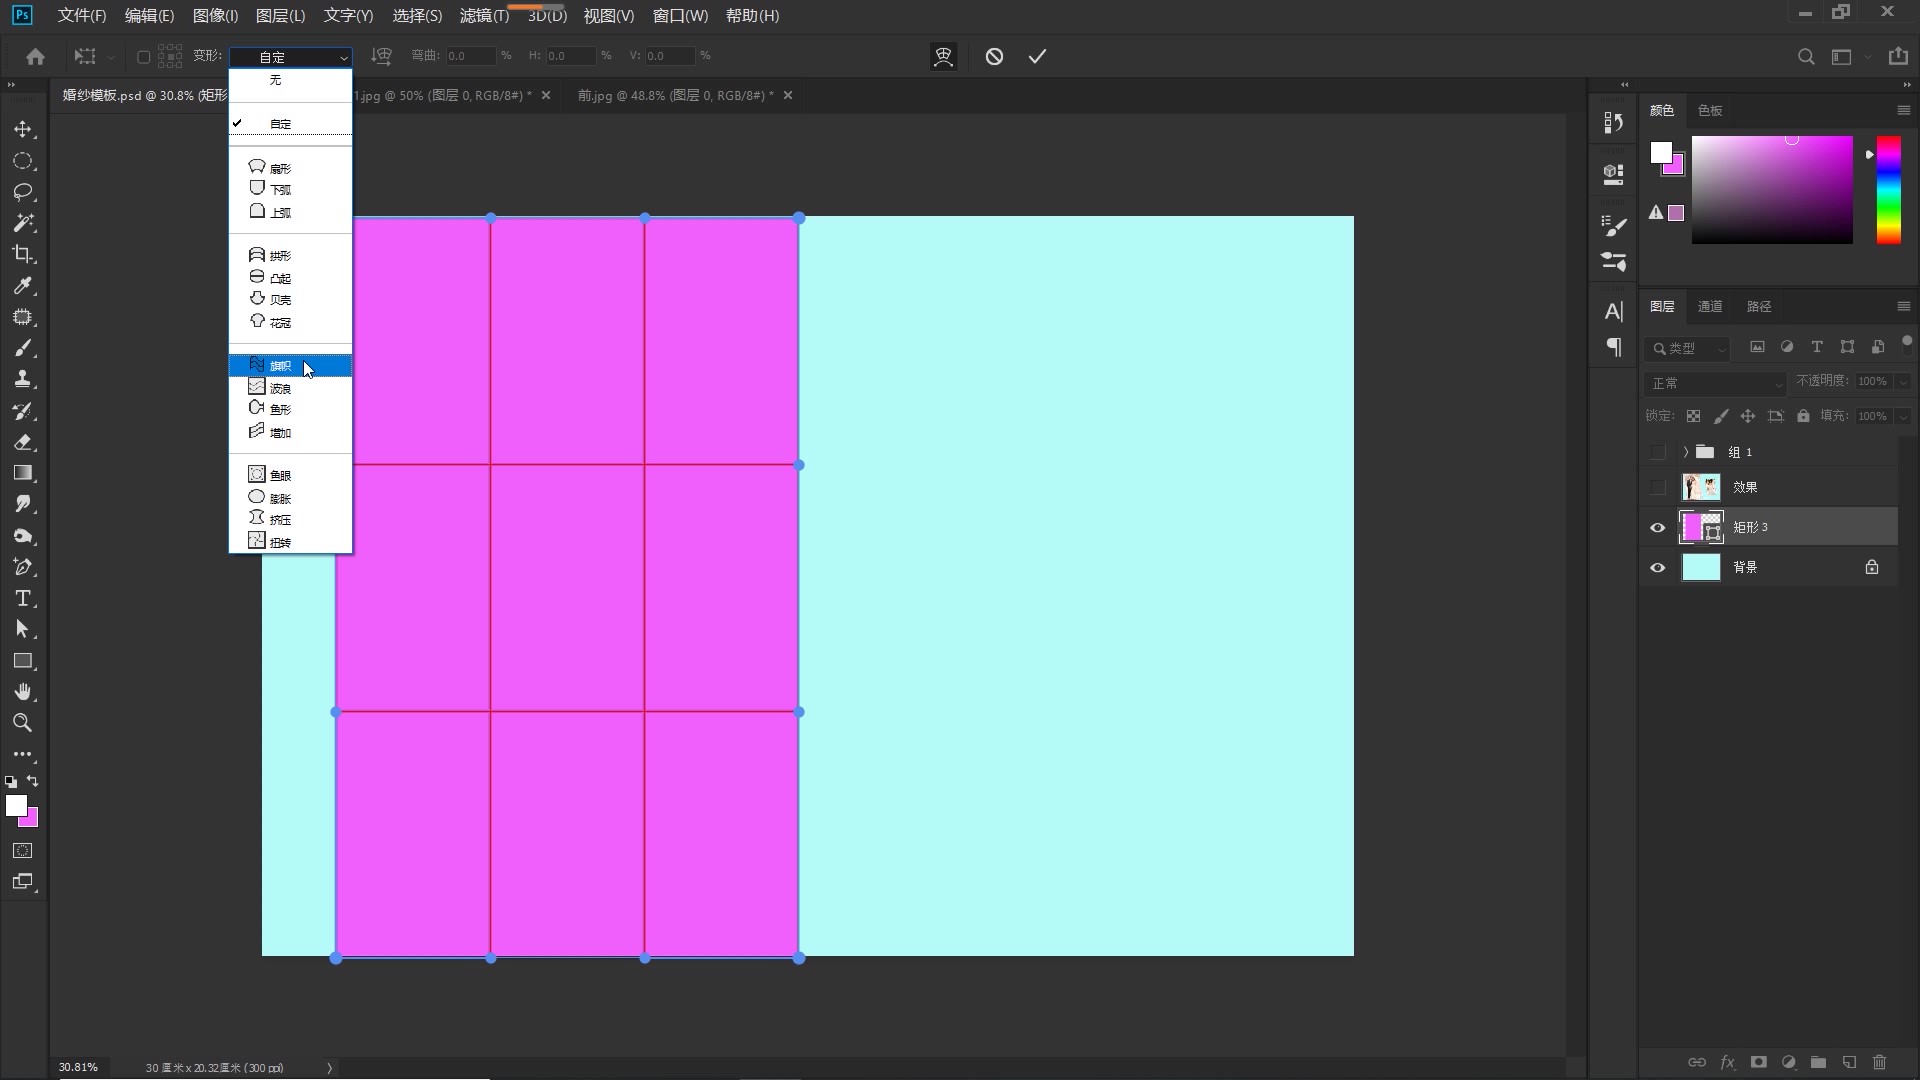
Task: Select the Zoom tool
Action: [x=23, y=723]
